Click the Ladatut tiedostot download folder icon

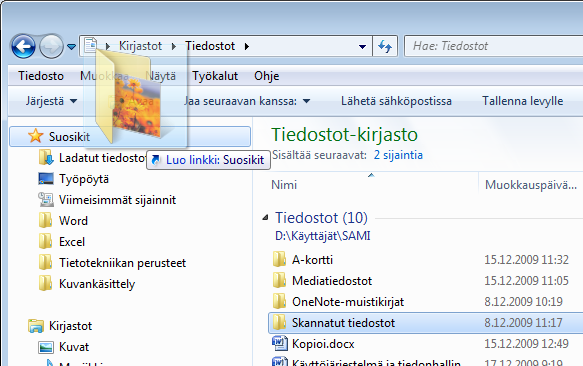[x=46, y=157]
